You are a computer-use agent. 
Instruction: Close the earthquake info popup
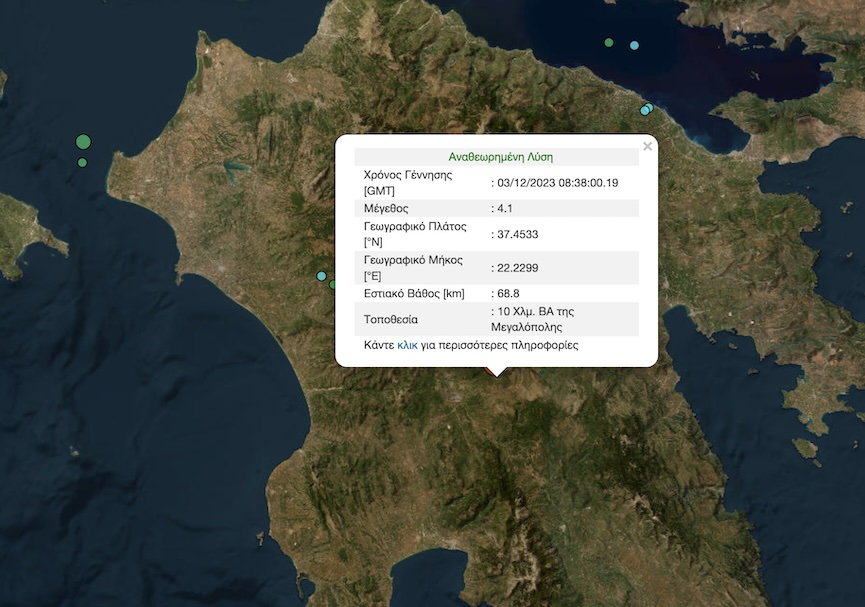click(648, 146)
